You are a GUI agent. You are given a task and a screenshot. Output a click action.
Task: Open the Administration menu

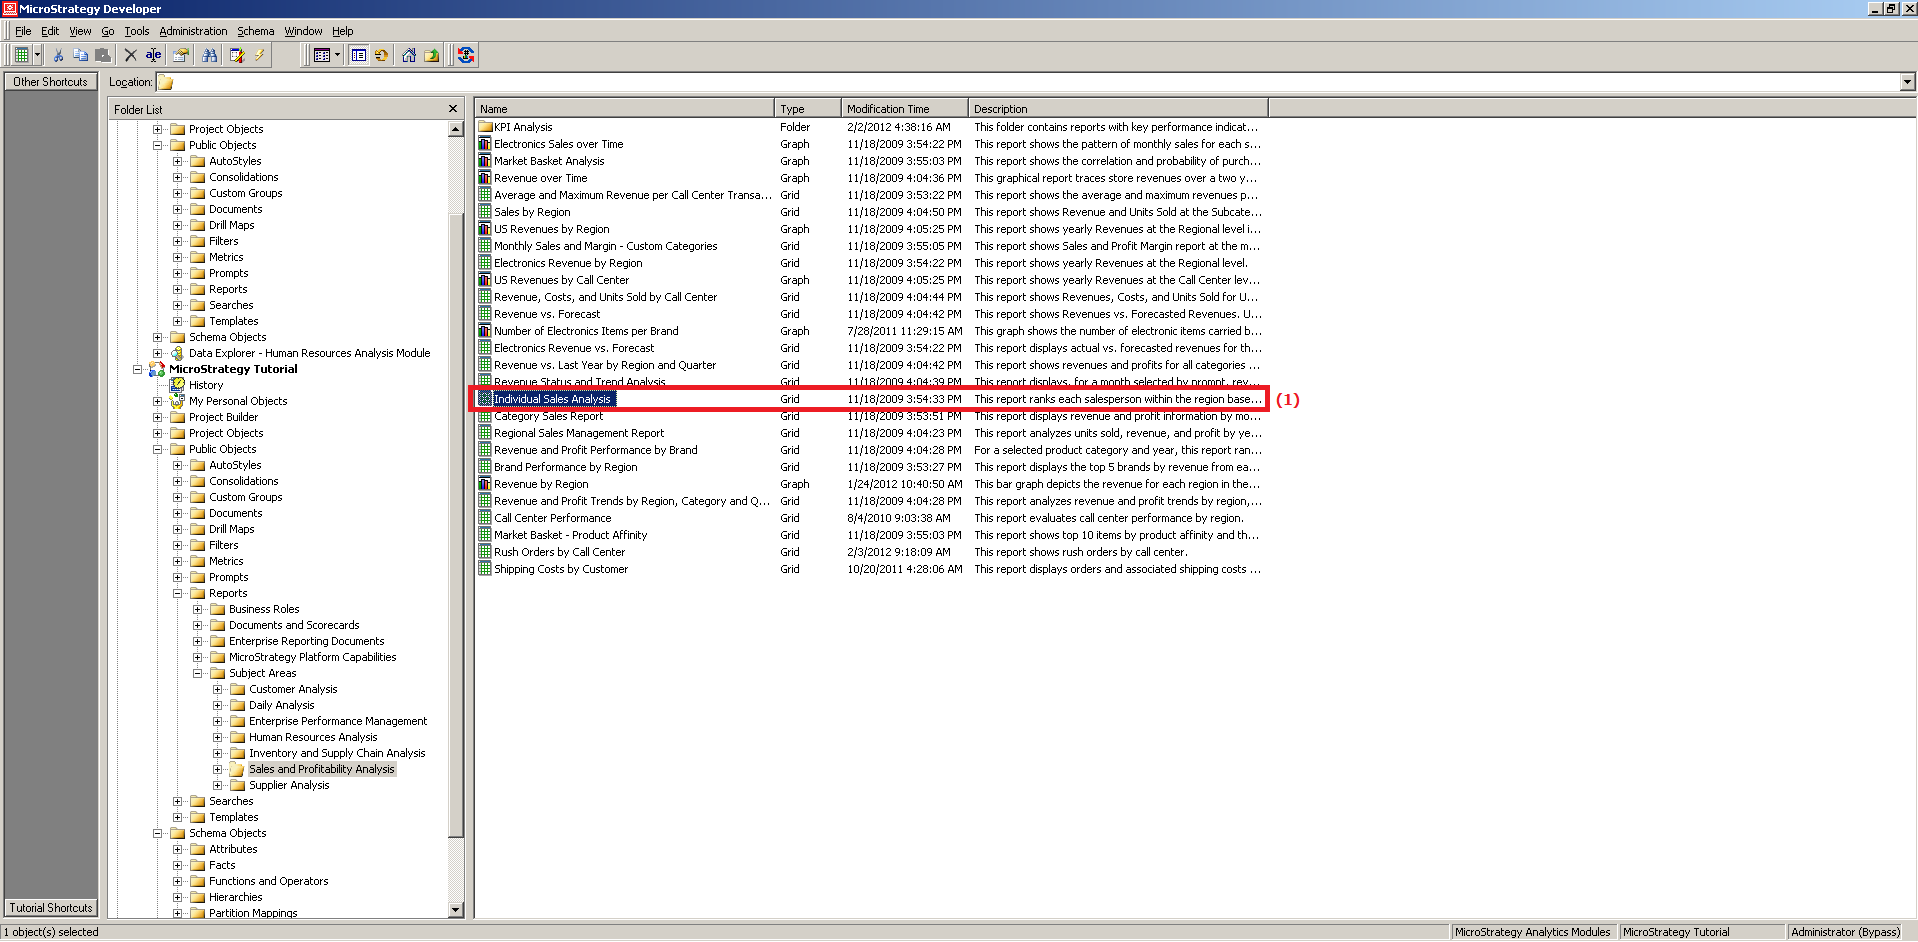193,31
